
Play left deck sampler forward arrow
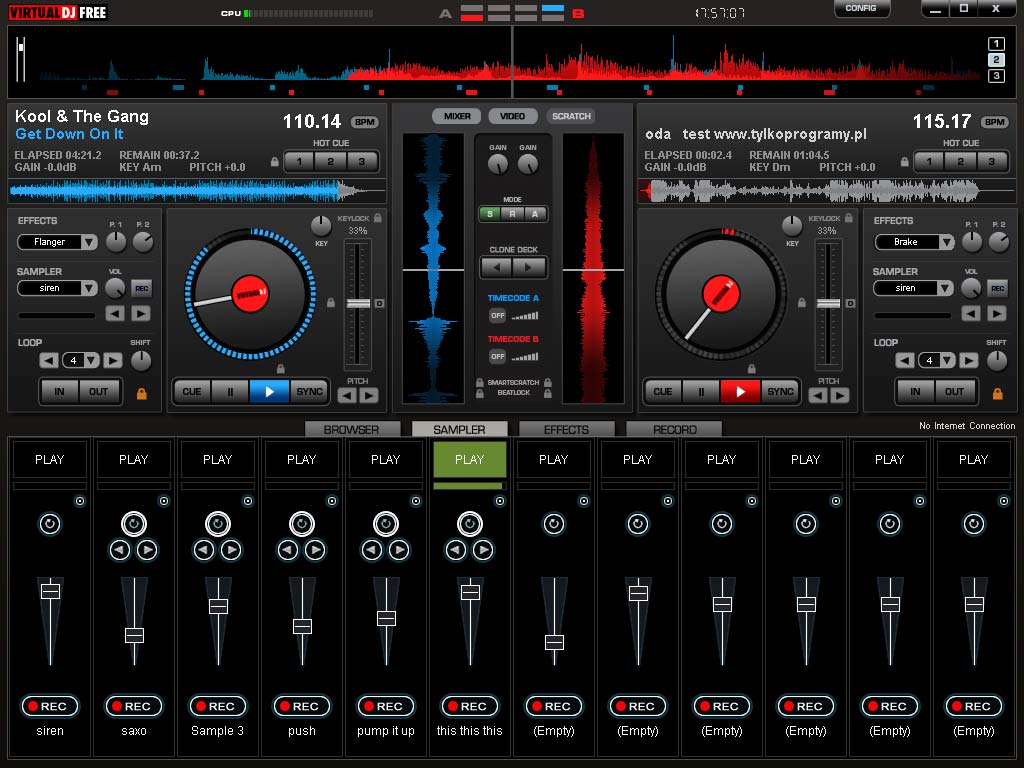140,314
